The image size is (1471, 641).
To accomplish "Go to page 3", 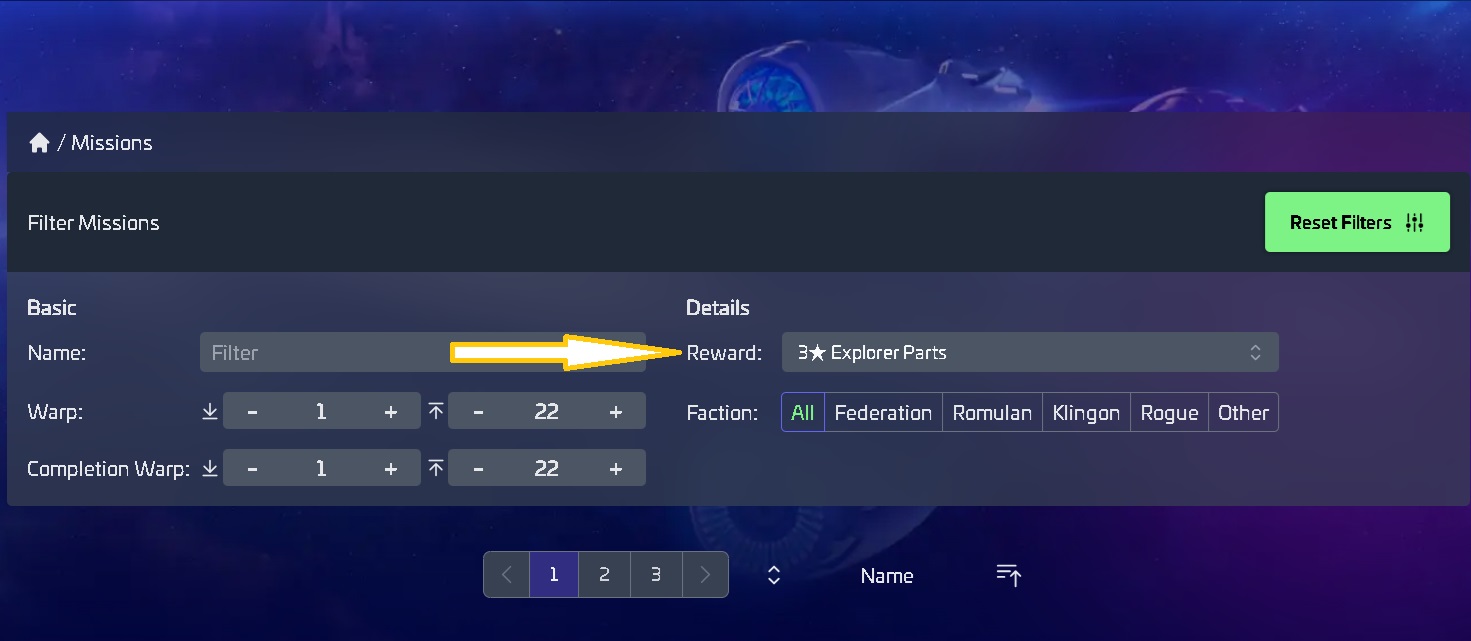I will pos(656,575).
